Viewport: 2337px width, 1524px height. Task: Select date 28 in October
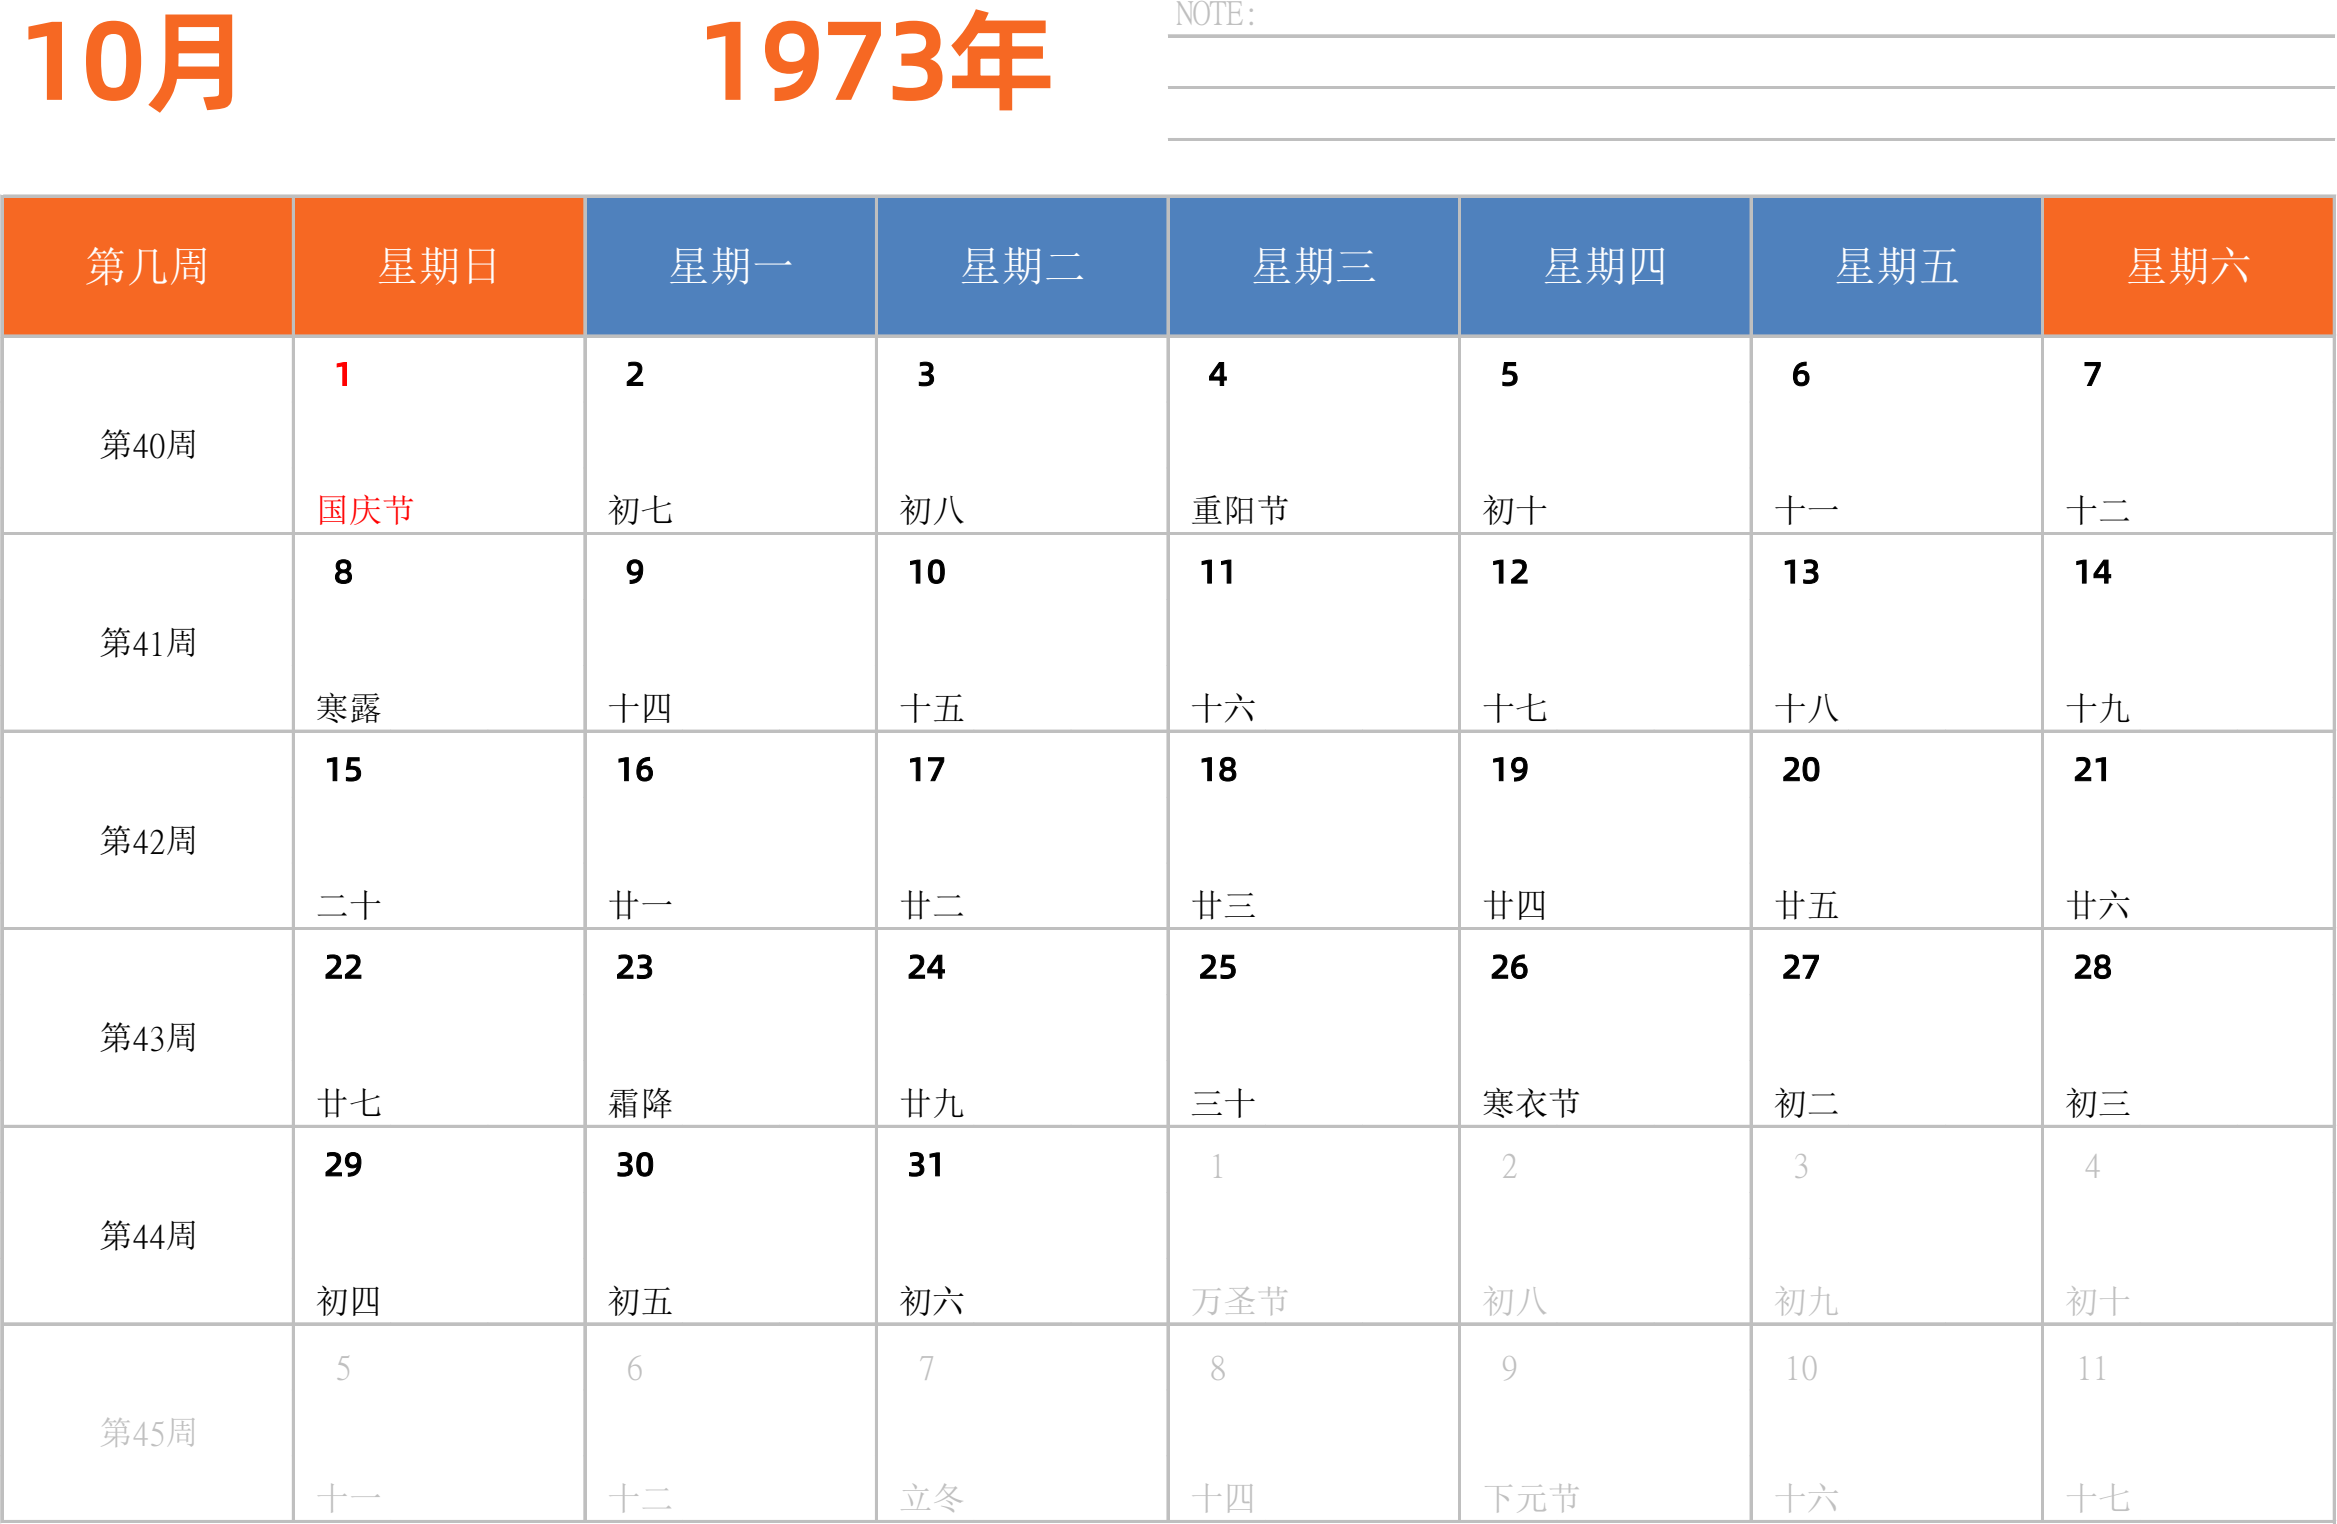pos(2092,967)
